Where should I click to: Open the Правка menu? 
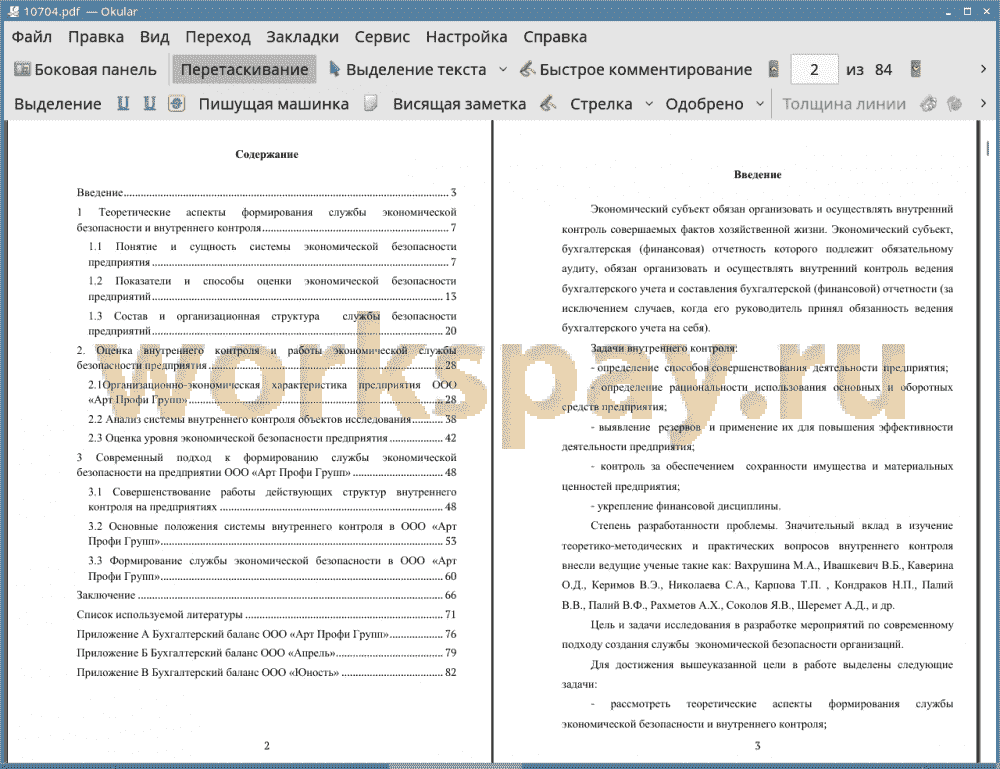click(96, 37)
